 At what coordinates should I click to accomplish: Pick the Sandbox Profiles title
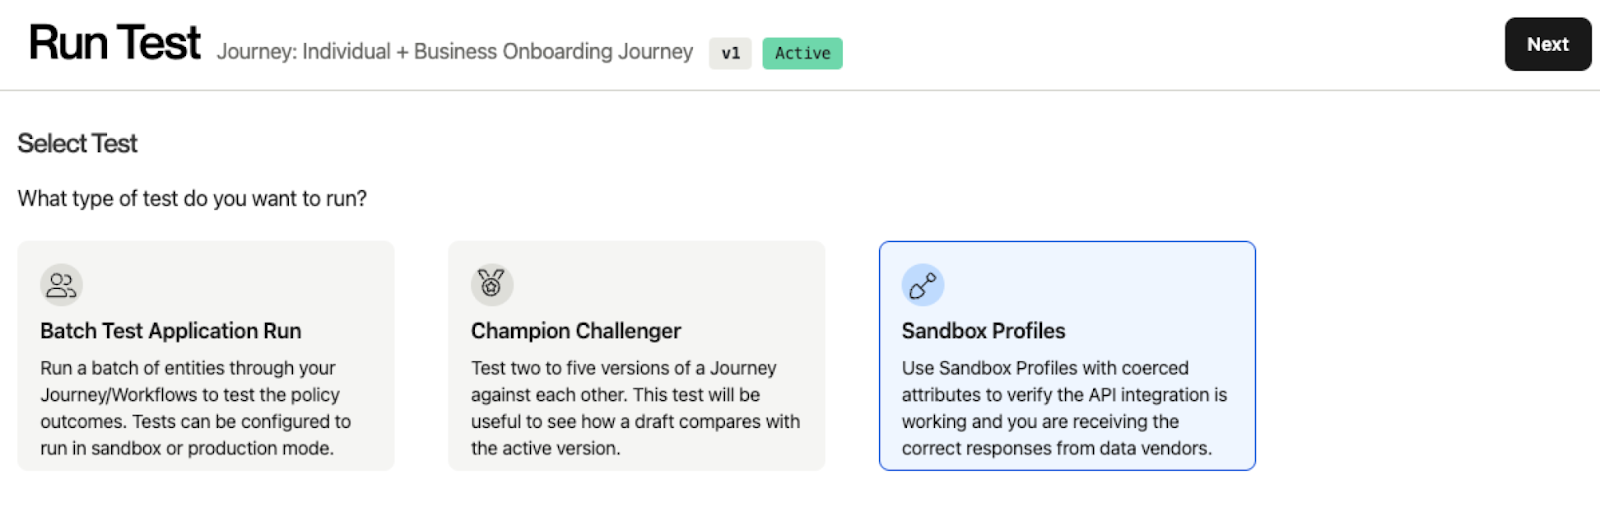983,331
